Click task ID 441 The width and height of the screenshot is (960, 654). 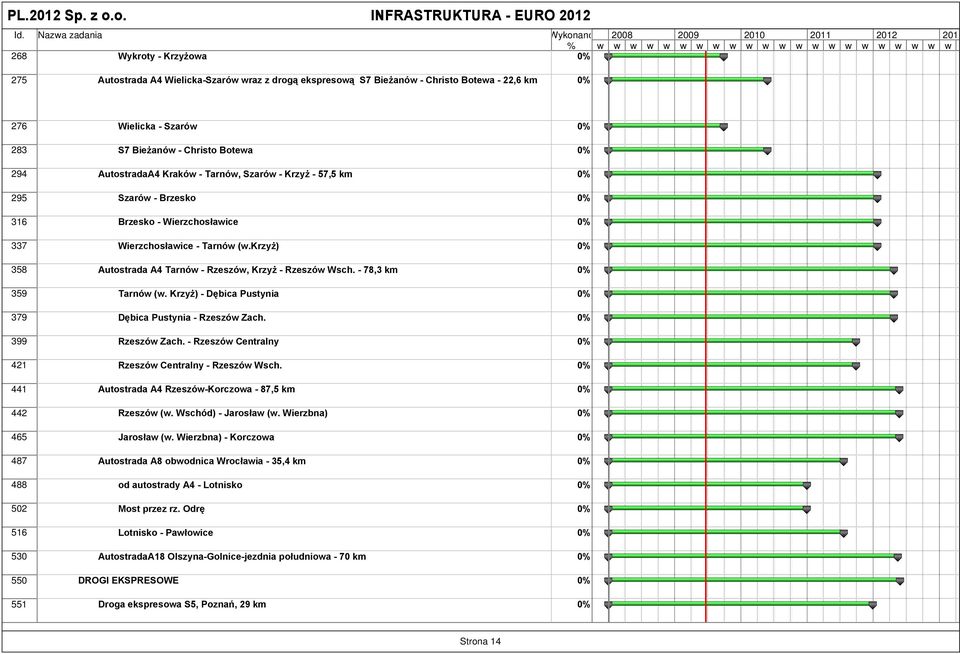[19, 389]
